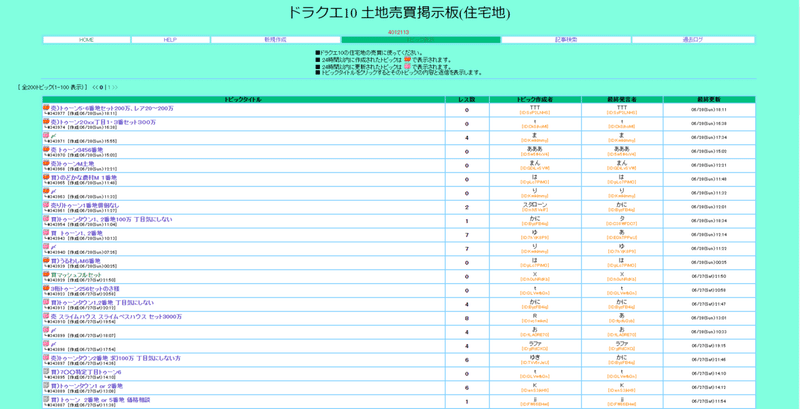The image size is (800, 409).
Task: Open topic 買)うるわしM6番地
Action: coord(75,261)
